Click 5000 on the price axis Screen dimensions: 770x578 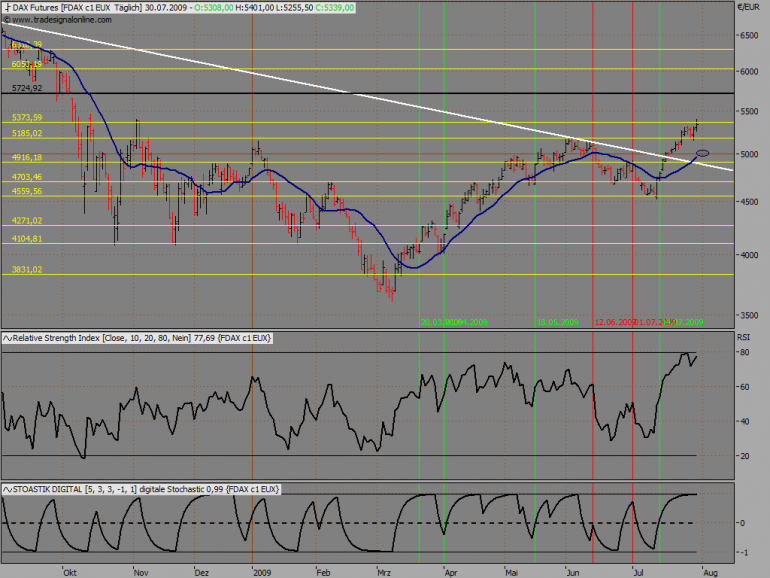coord(749,155)
